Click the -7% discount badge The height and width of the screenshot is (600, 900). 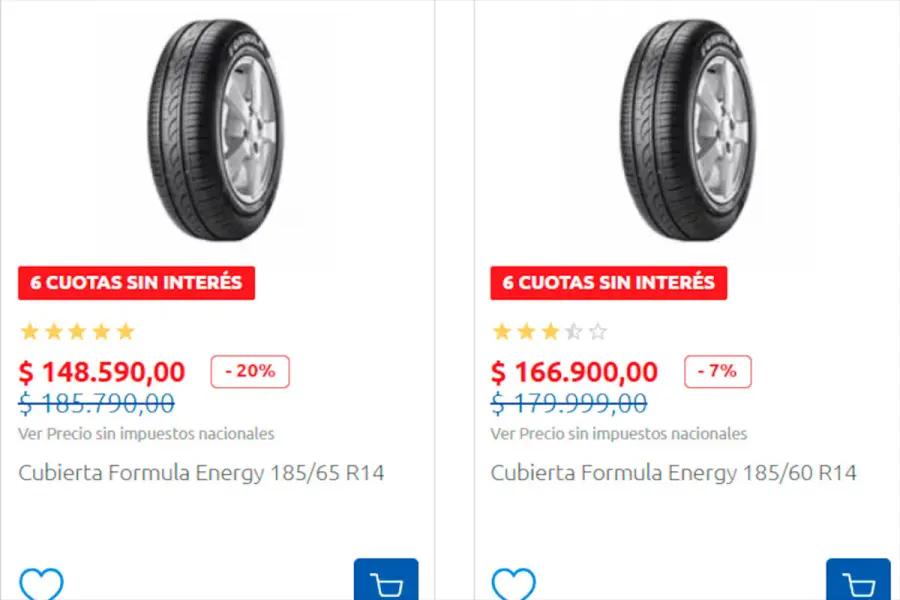pos(717,371)
